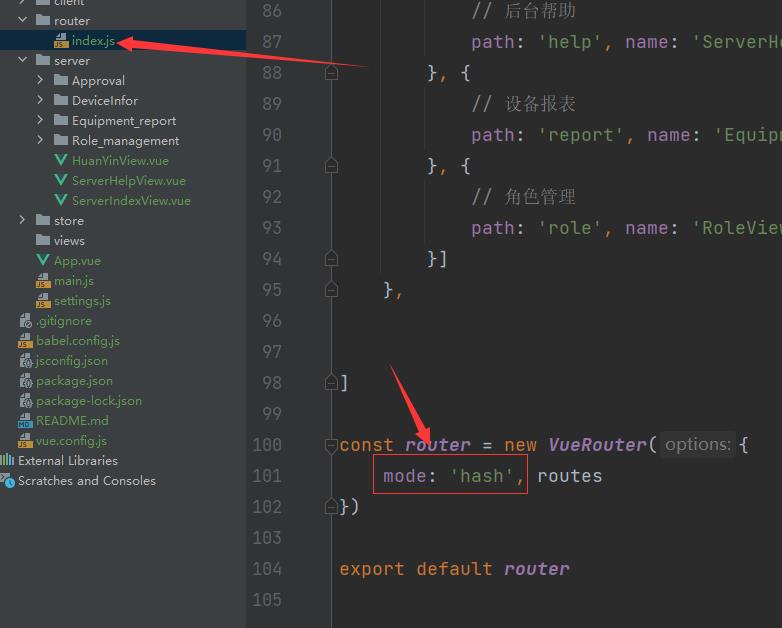
Task: Toggle code fold marker on line 88
Action: coord(331,73)
